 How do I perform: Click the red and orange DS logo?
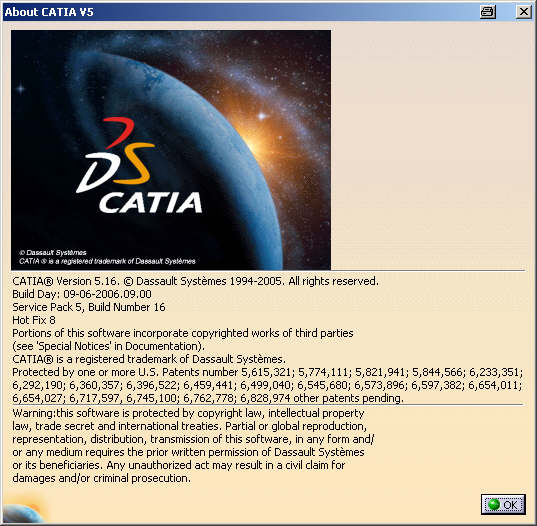[x=115, y=155]
